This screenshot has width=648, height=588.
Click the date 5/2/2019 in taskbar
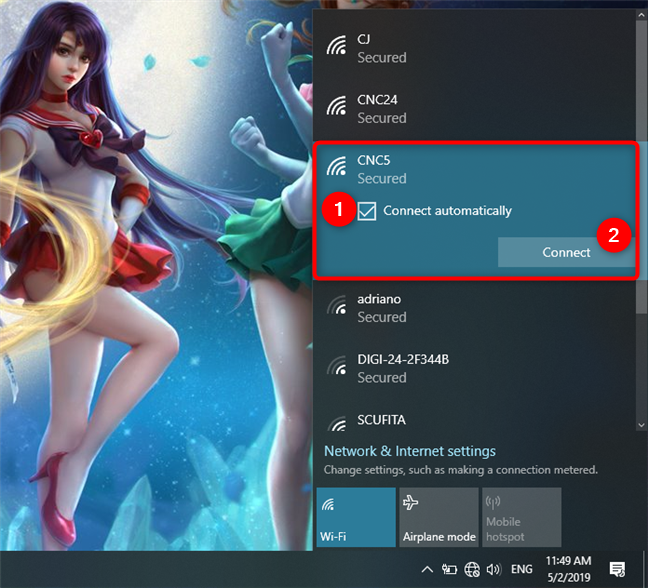[x=569, y=577]
